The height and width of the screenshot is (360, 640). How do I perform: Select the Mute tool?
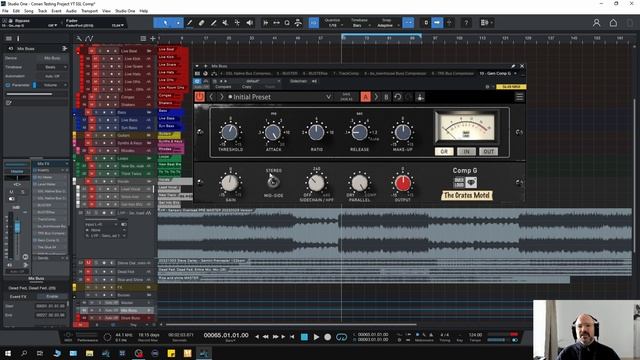click(x=225, y=23)
